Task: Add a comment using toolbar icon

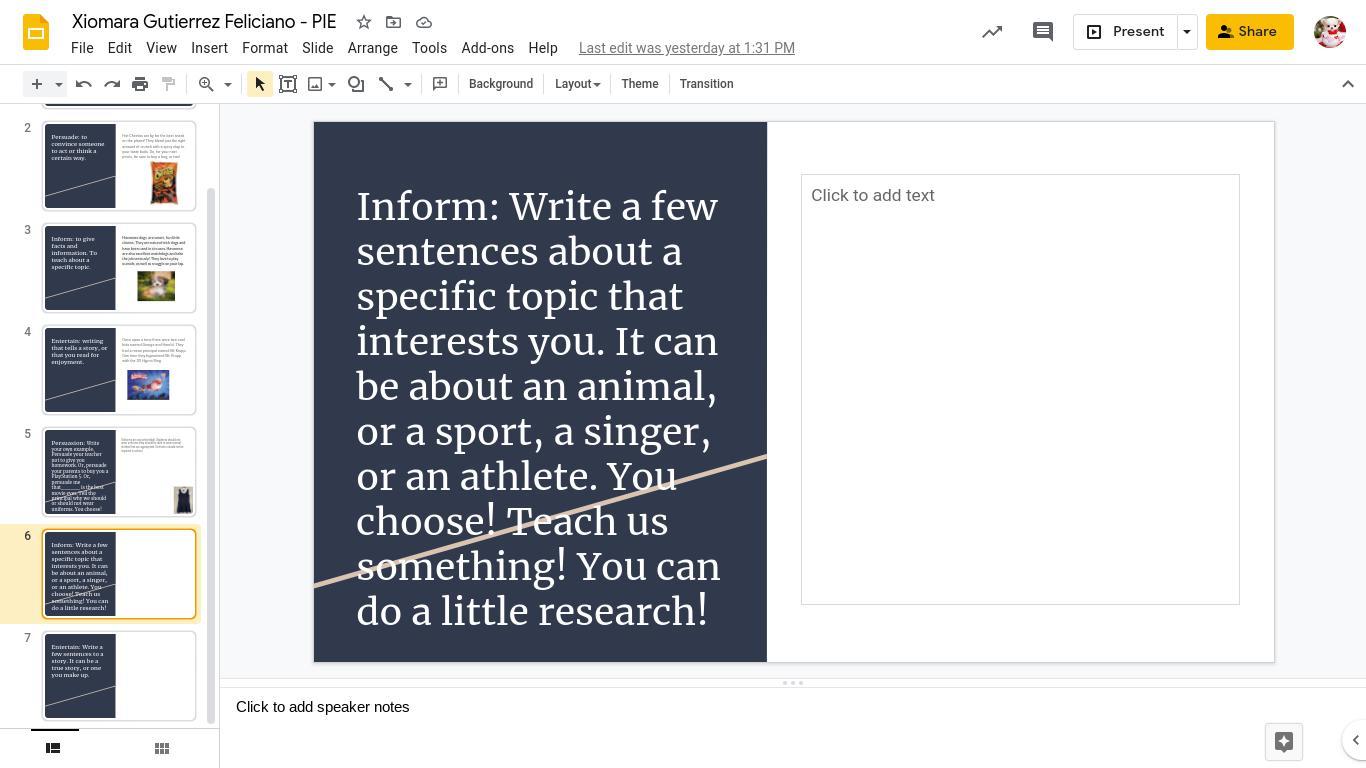Action: [x=440, y=84]
